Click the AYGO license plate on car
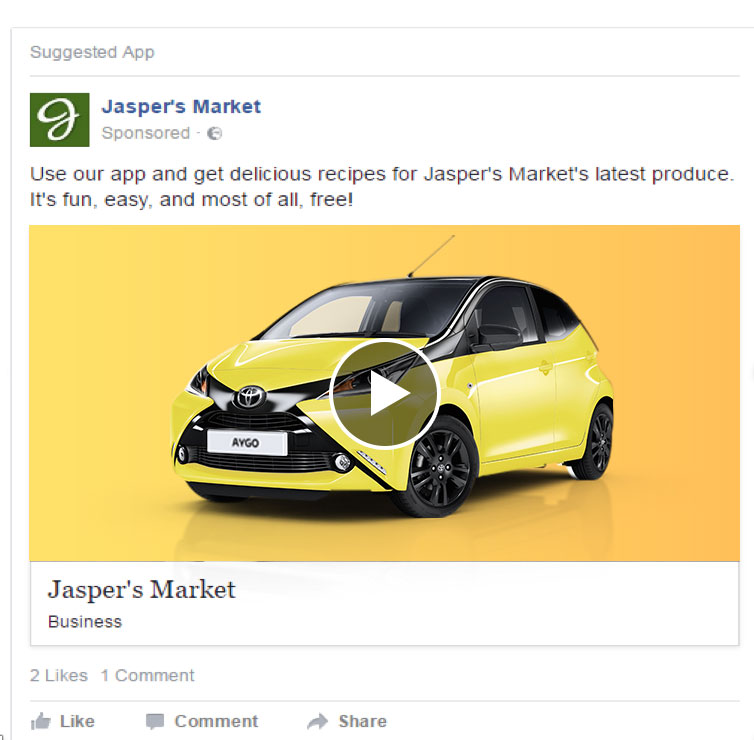 pyautogui.click(x=247, y=443)
